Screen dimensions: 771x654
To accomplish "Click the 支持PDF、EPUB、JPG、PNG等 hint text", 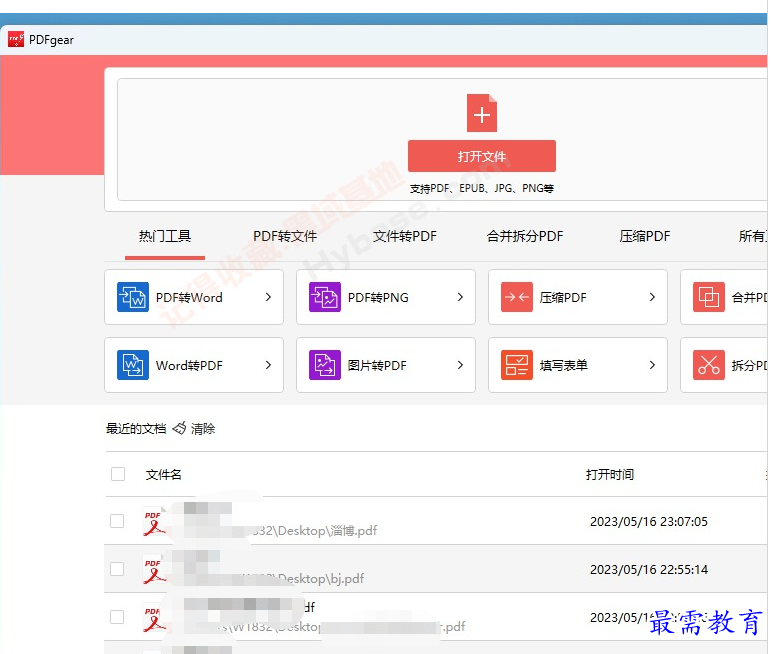I will (482, 188).
